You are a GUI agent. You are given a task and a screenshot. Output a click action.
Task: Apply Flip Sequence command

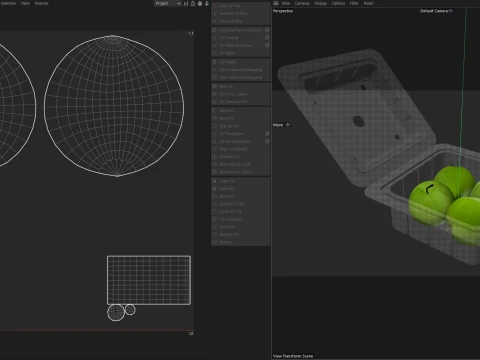[x=241, y=219]
